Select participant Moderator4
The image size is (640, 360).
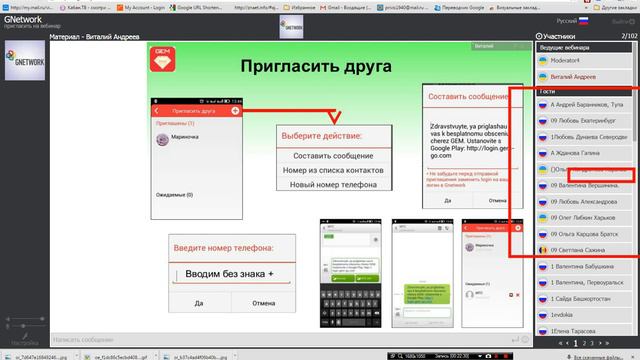coord(584,60)
